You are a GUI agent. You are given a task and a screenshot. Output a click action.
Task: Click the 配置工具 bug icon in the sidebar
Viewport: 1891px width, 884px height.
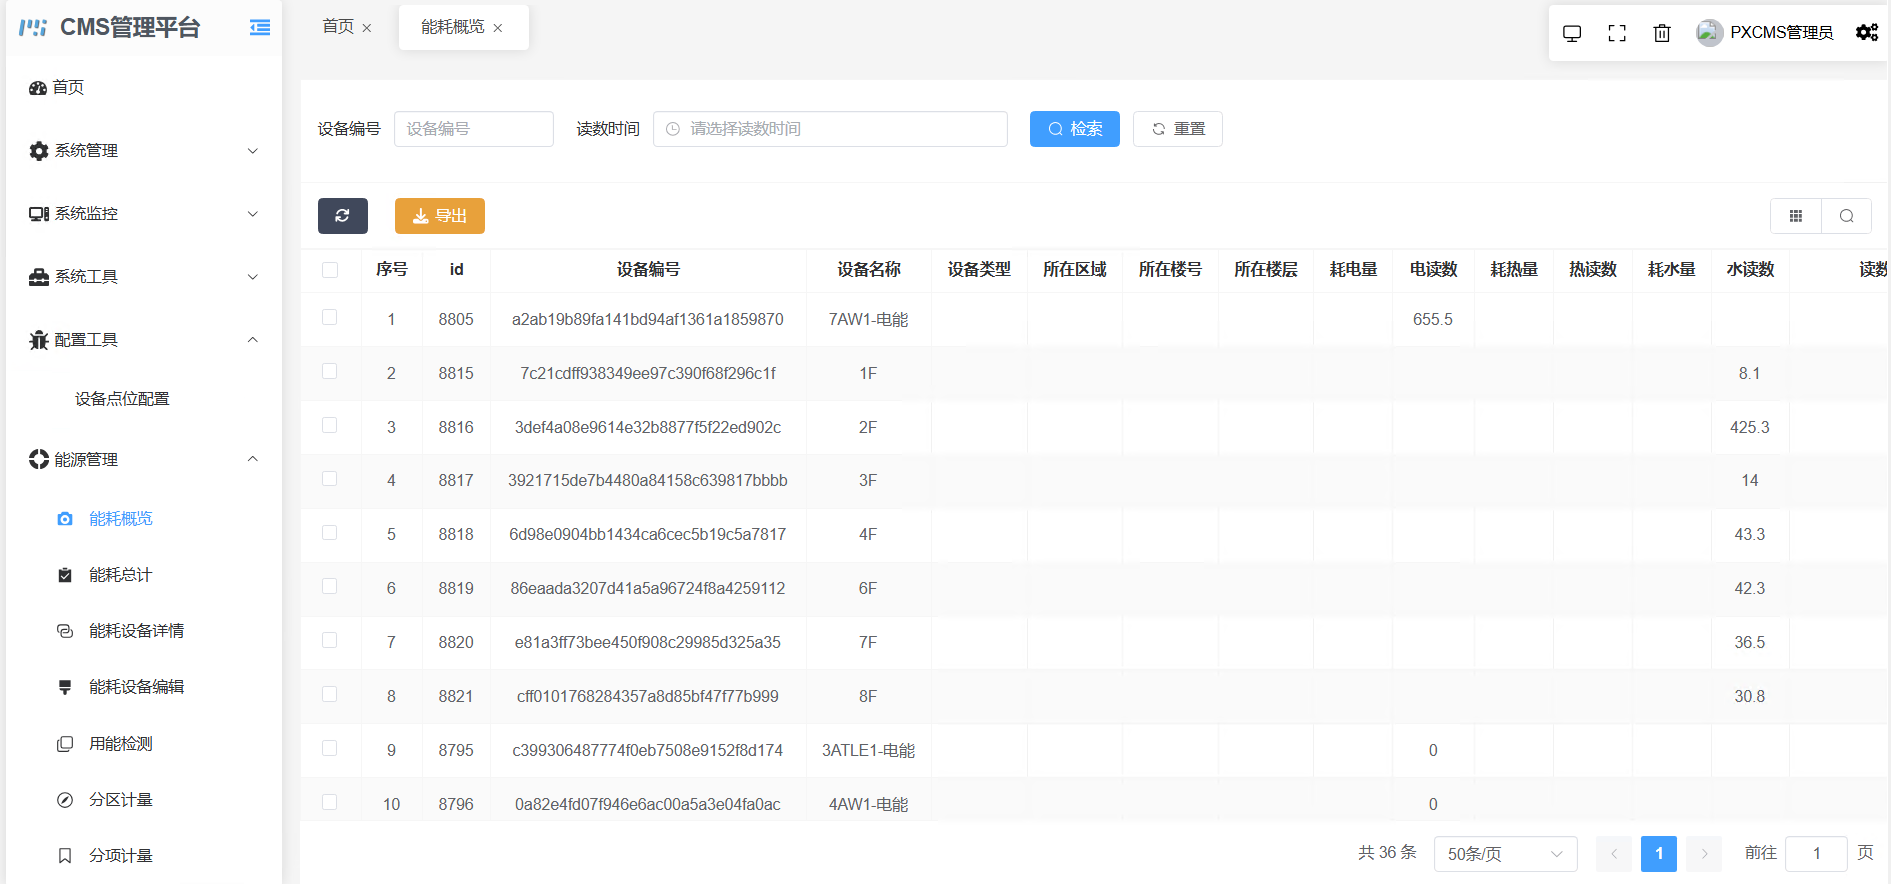point(39,340)
